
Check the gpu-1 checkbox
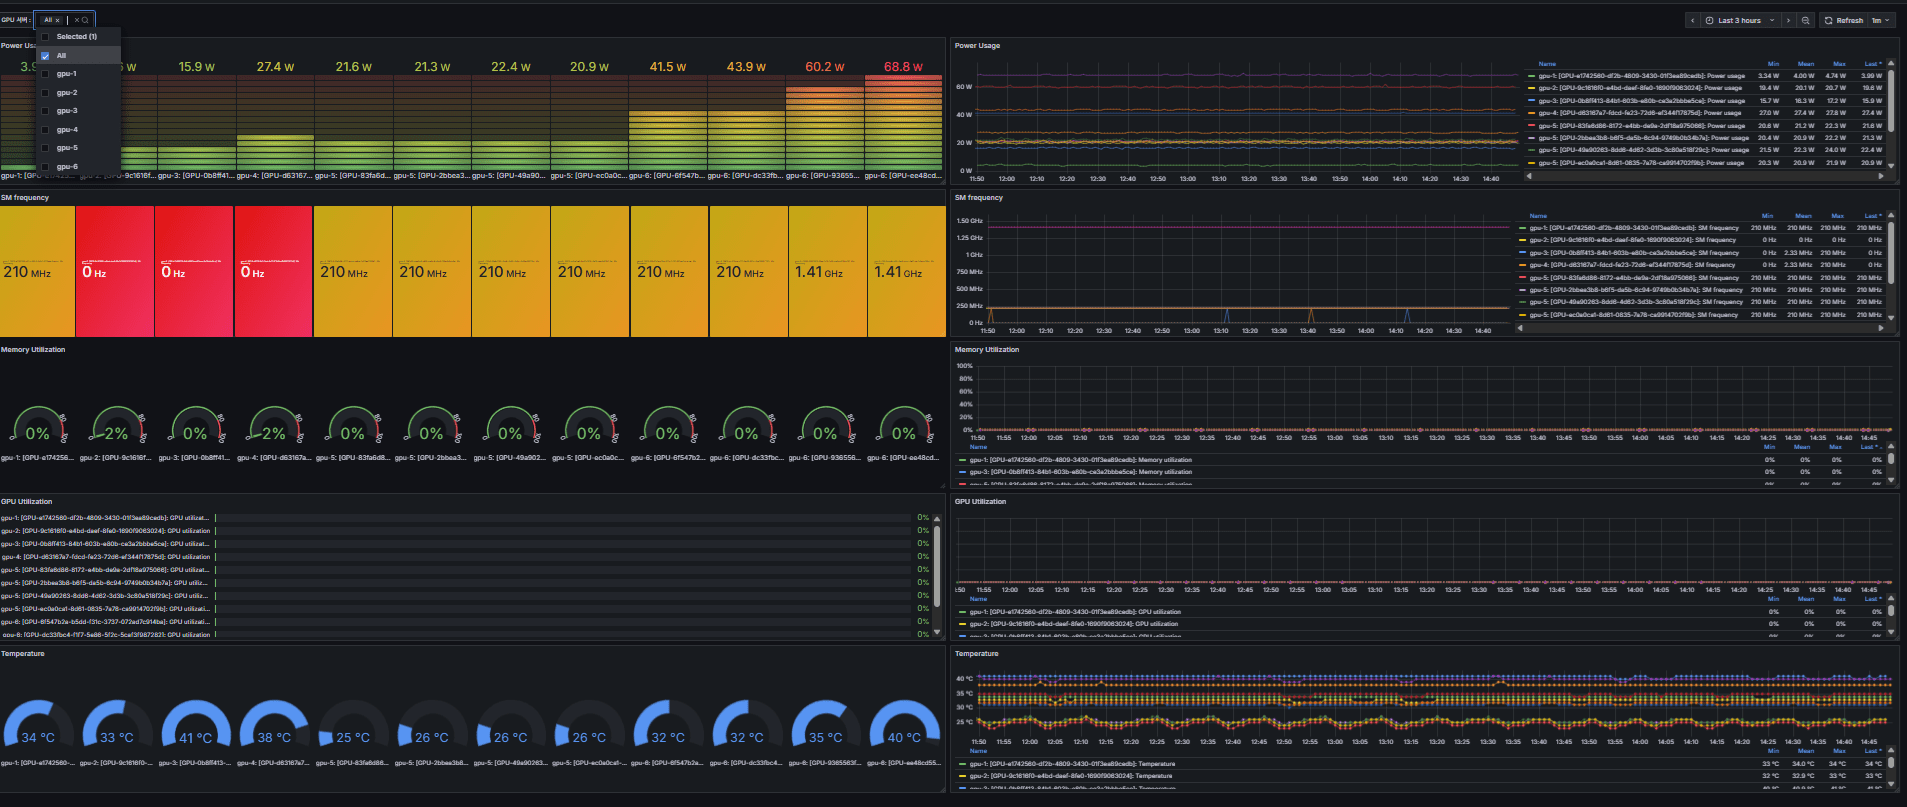coord(45,74)
